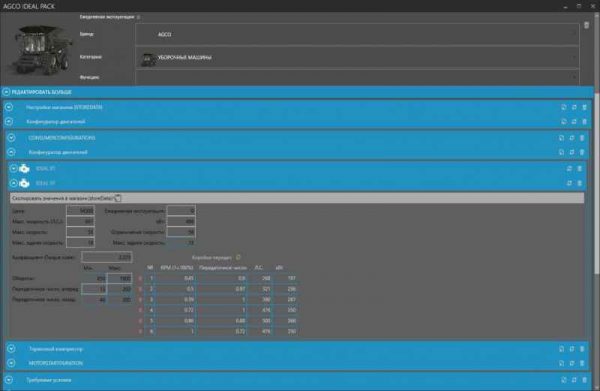Image resolution: width=600 pixels, height=391 pixels.
Task: Collapse the РЕДАКТИРОВАТЬ БОЛЬШЕ section
Action: click(6, 92)
